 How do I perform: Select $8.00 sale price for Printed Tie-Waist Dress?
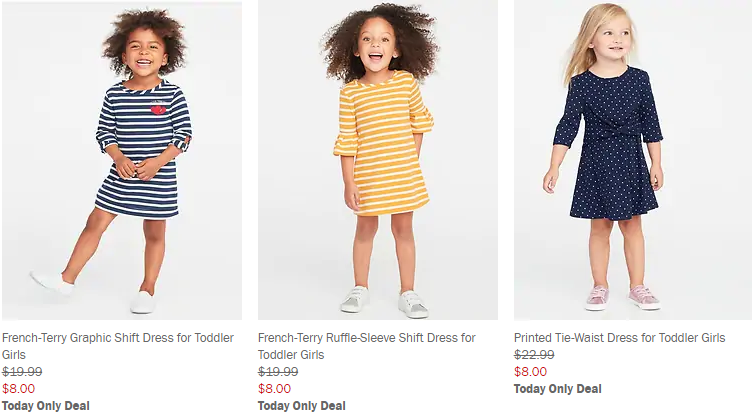click(530, 372)
